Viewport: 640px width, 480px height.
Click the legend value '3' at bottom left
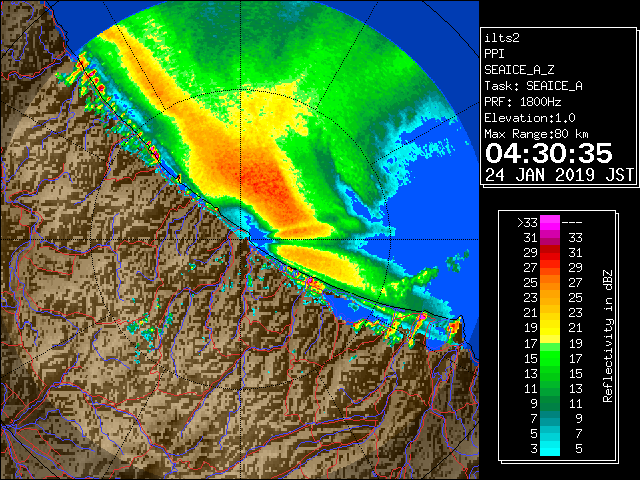coord(534,449)
